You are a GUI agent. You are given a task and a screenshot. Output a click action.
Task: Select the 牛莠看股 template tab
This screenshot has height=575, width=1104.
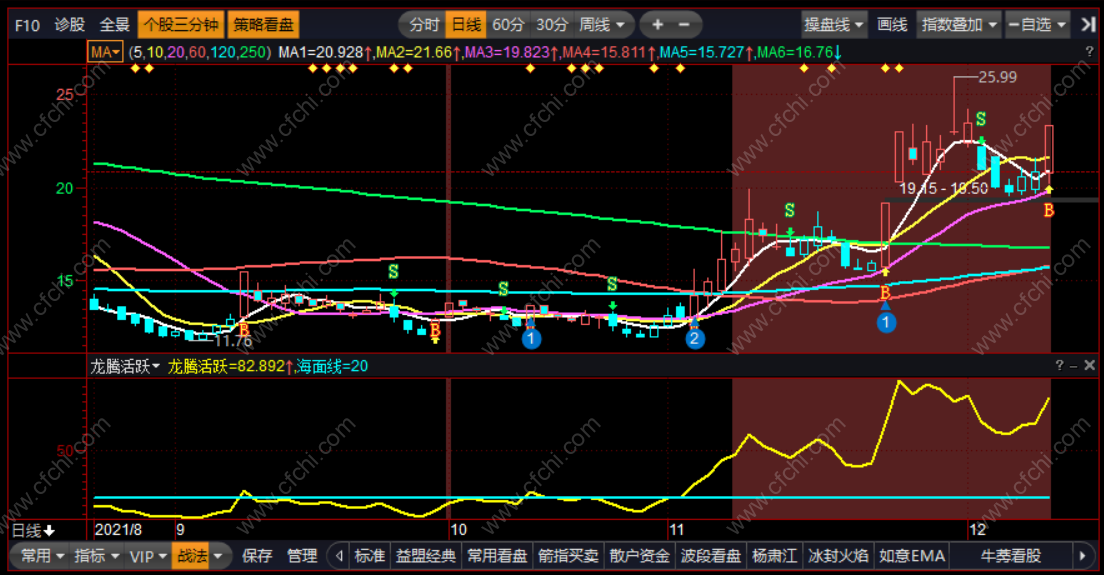pyautogui.click(x=1011, y=556)
